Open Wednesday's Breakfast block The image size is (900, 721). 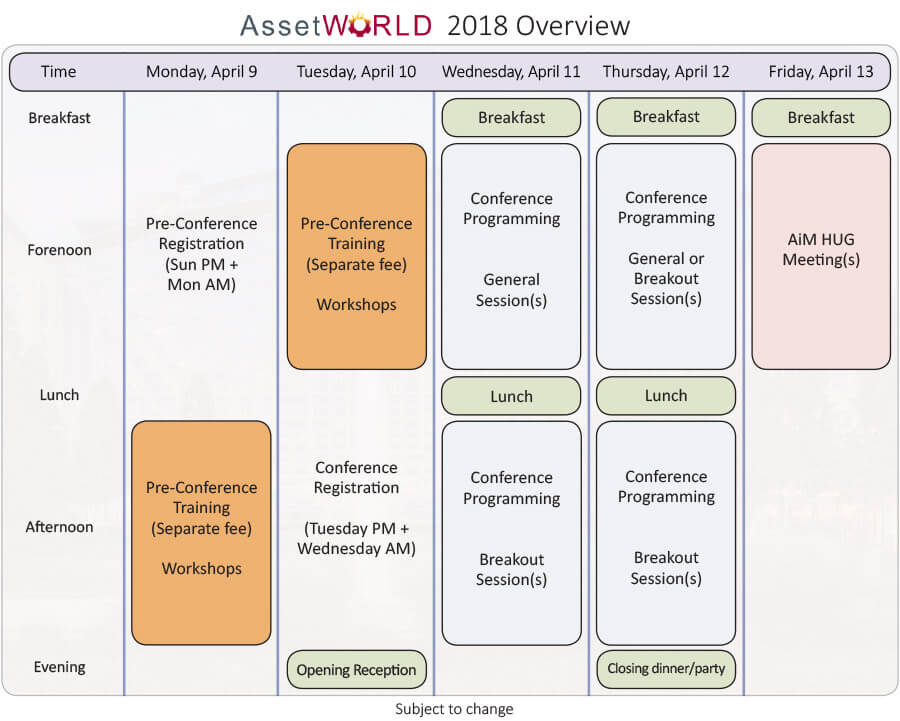click(511, 118)
